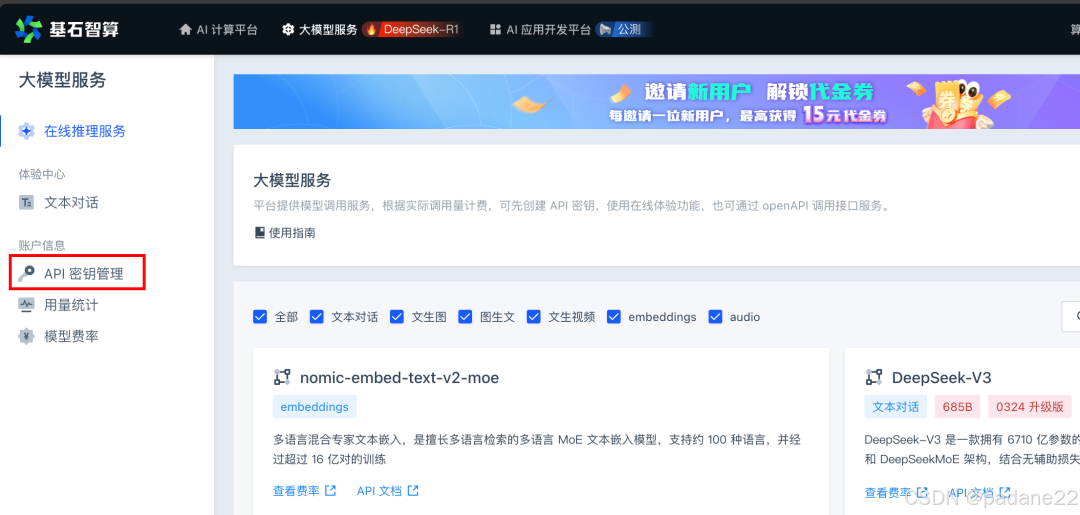Screen dimensions: 1080x515
Task: Toggle the embeddings filter checkbox
Action: click(614, 317)
